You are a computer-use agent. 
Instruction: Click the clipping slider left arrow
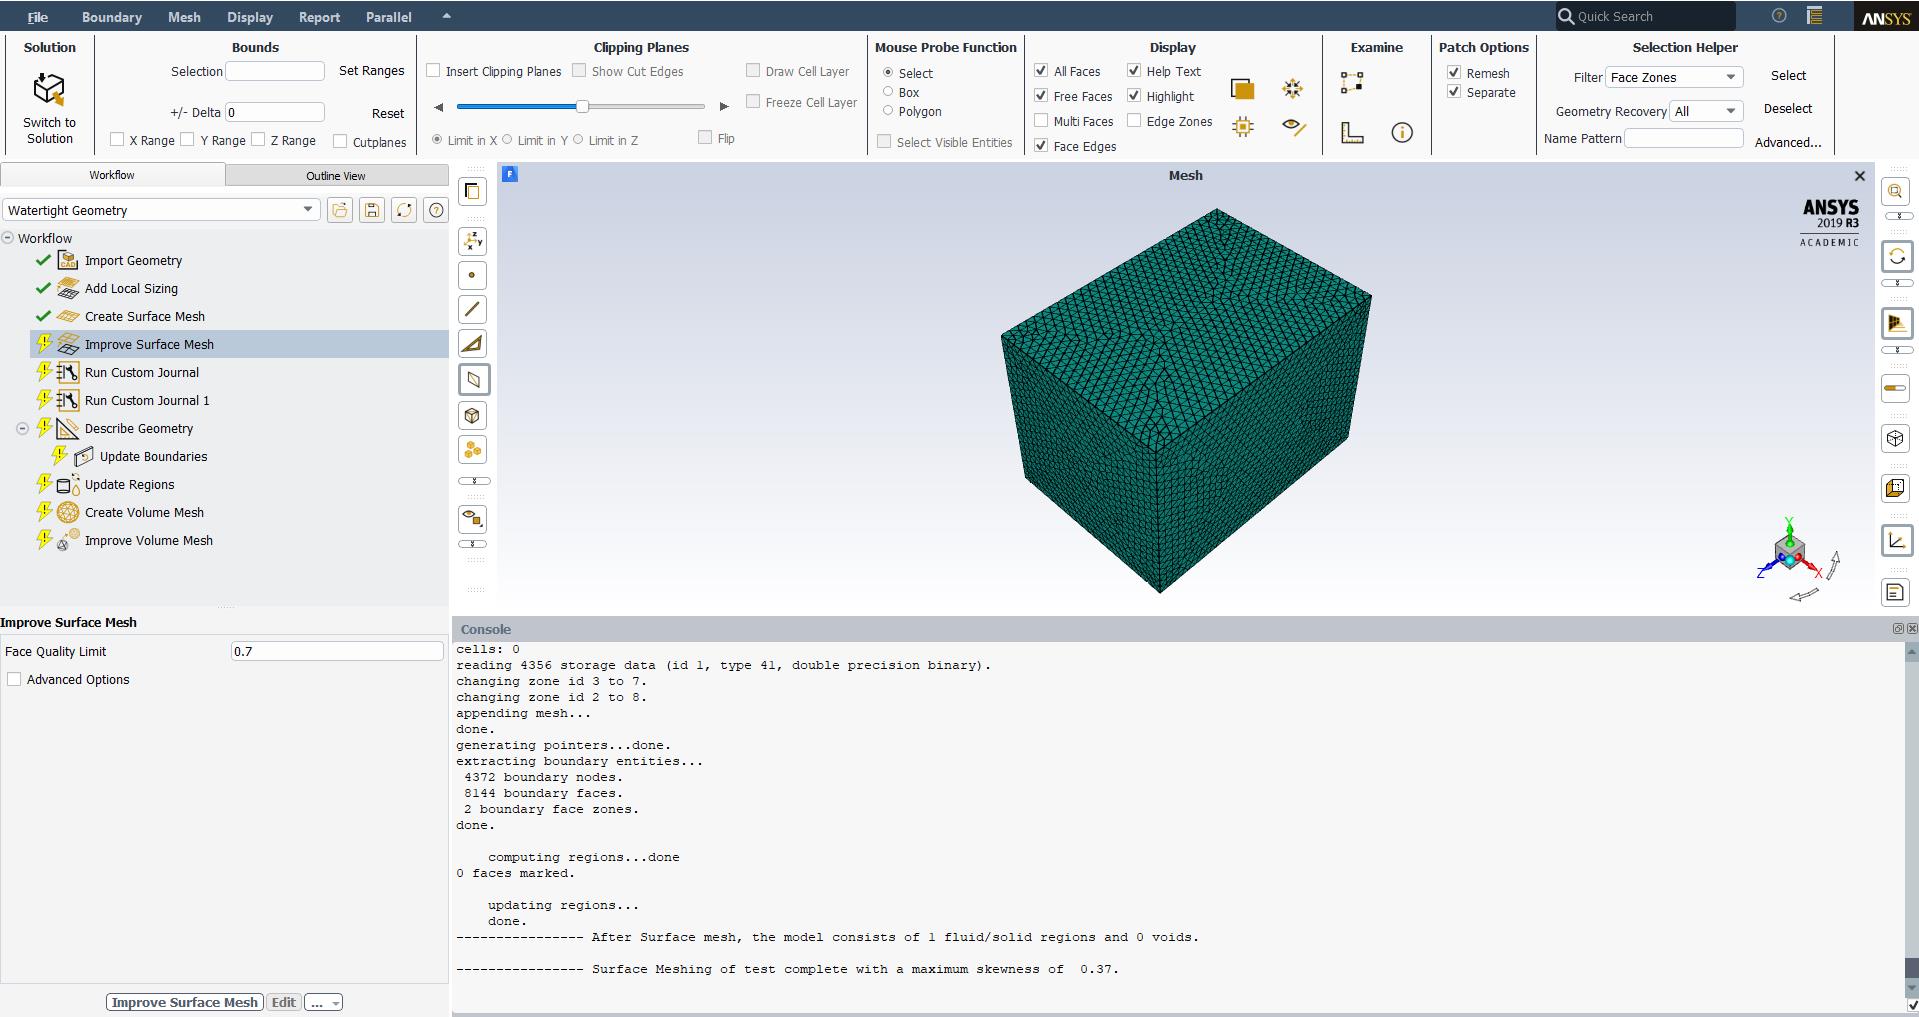(438, 106)
